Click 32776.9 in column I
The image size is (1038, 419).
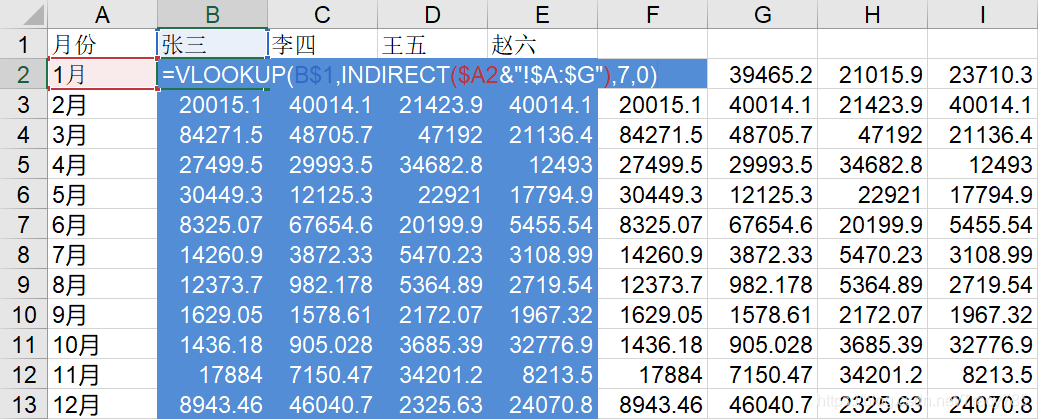pos(982,344)
